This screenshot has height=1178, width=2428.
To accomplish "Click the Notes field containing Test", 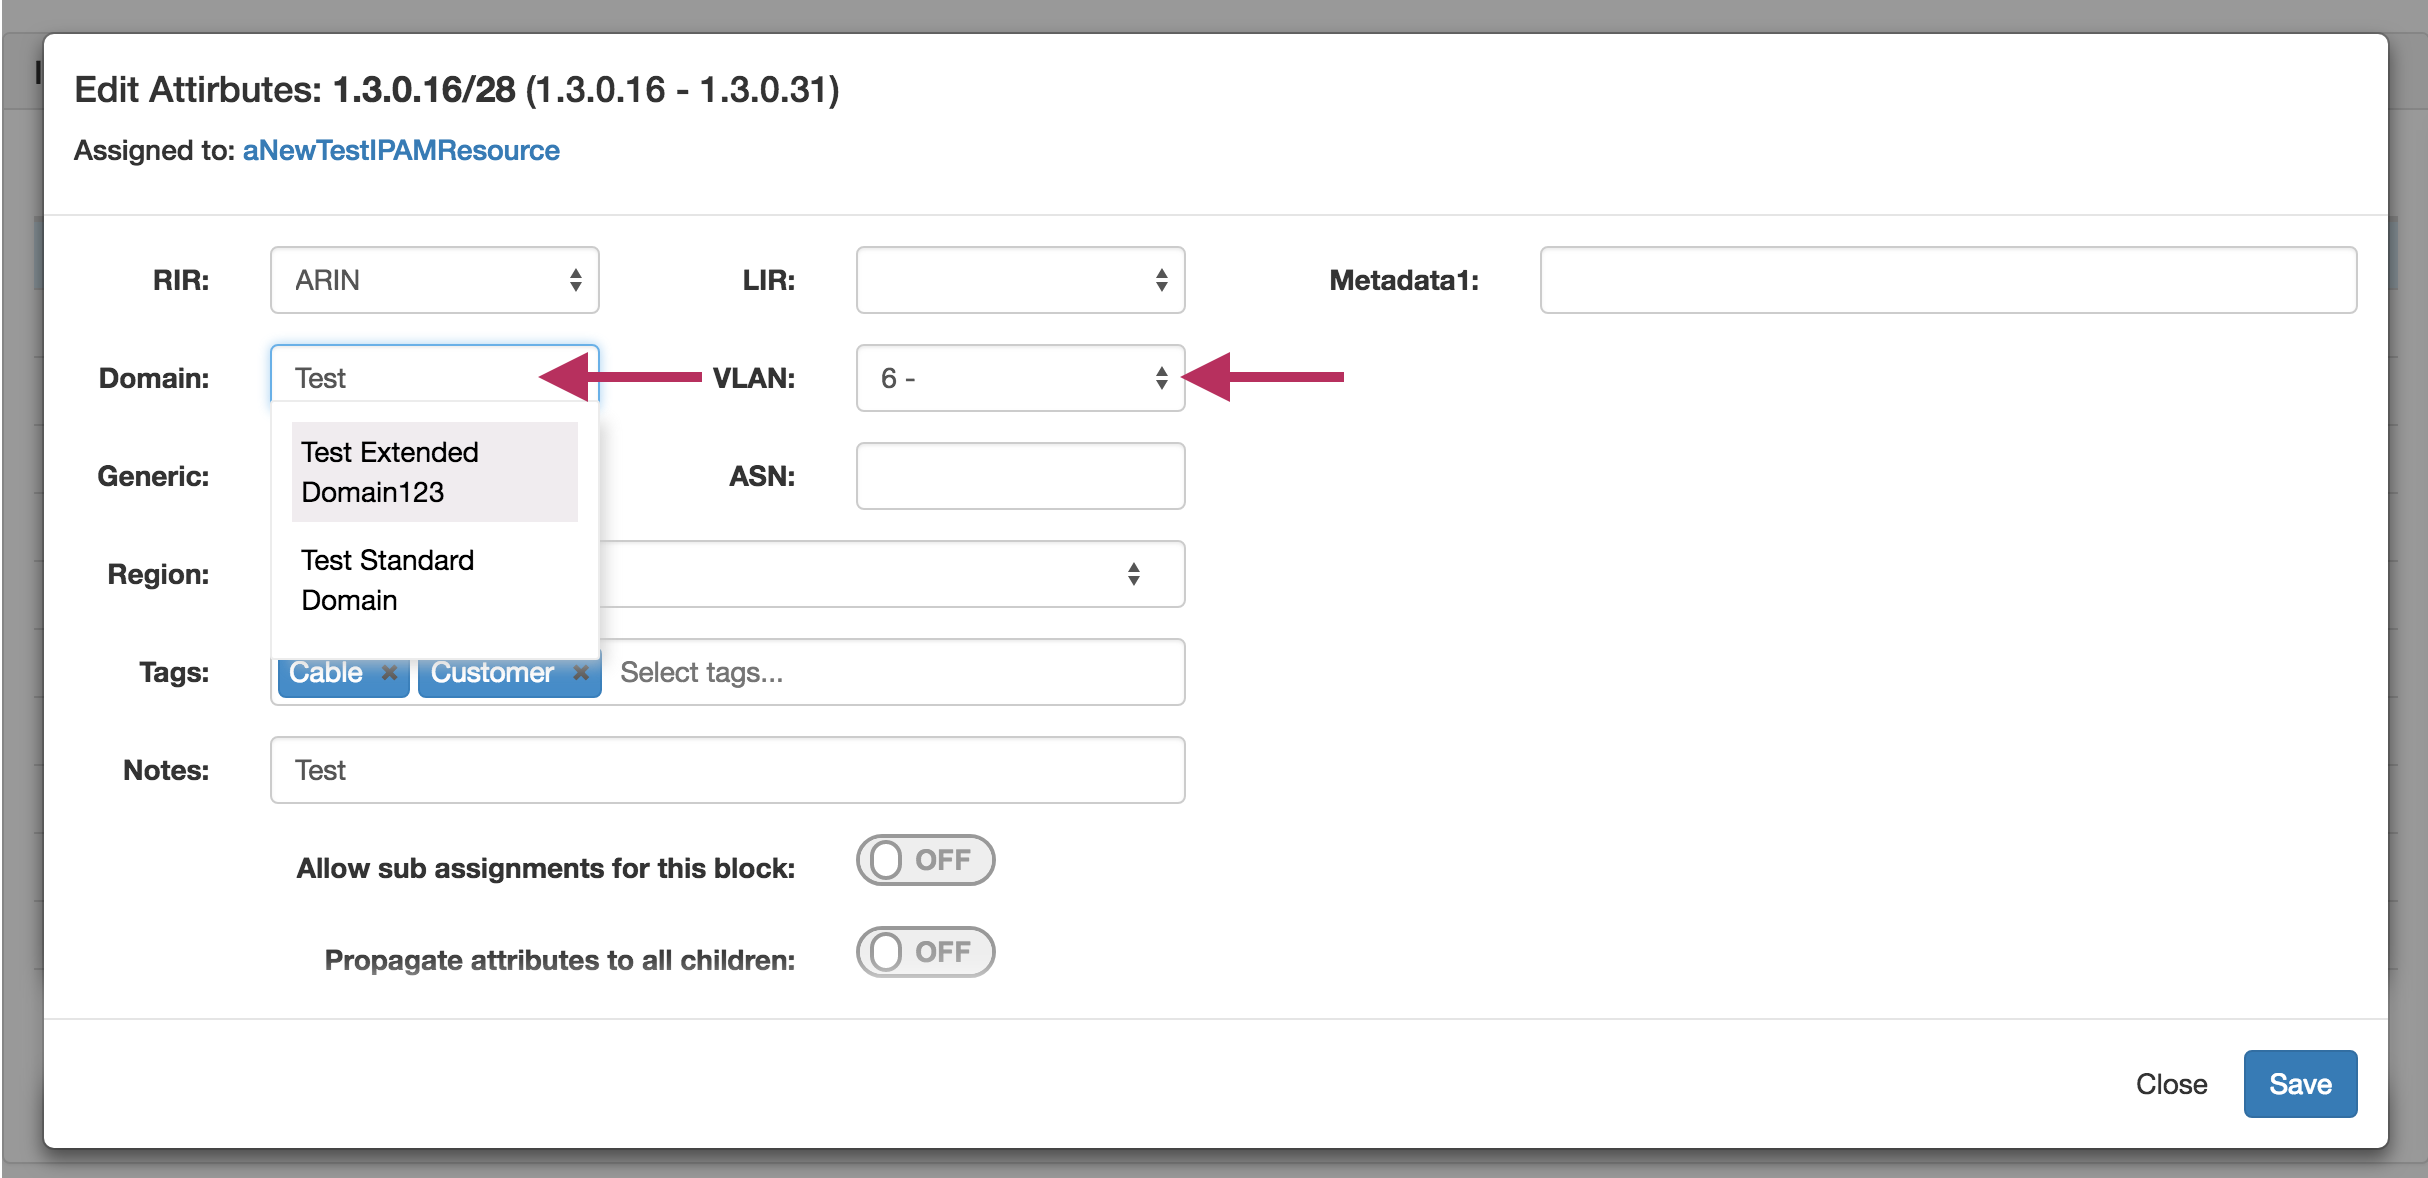I will coord(727,770).
